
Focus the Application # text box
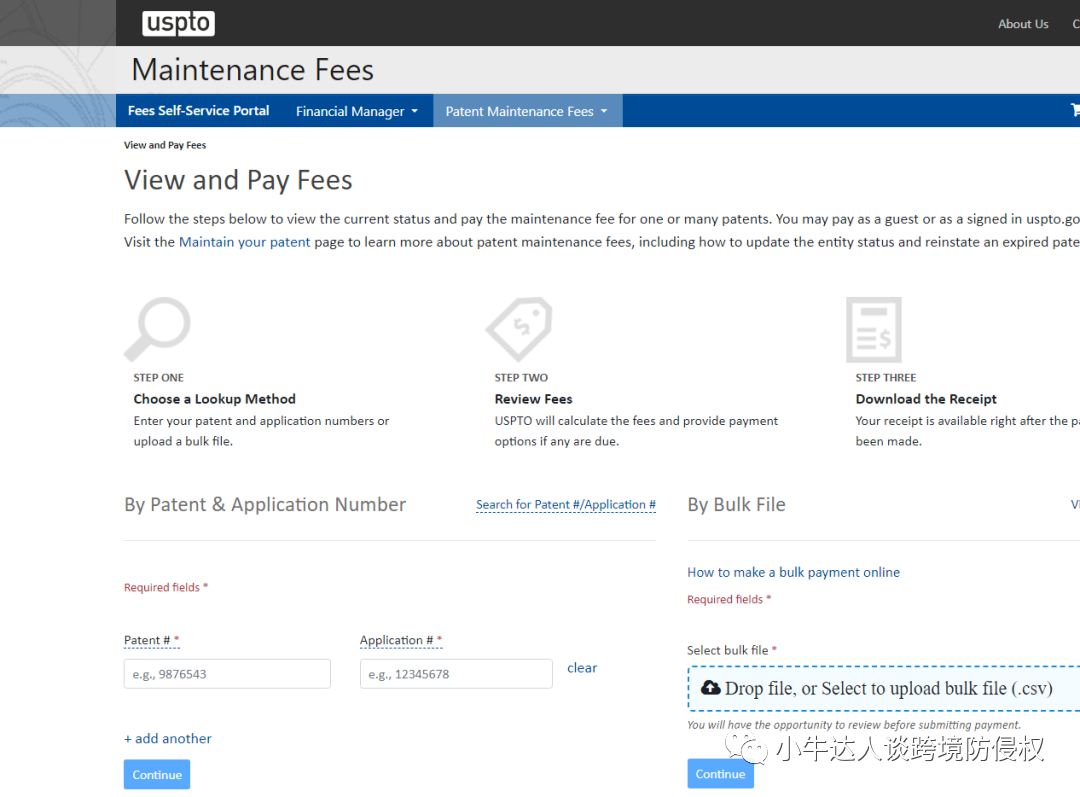(x=455, y=674)
